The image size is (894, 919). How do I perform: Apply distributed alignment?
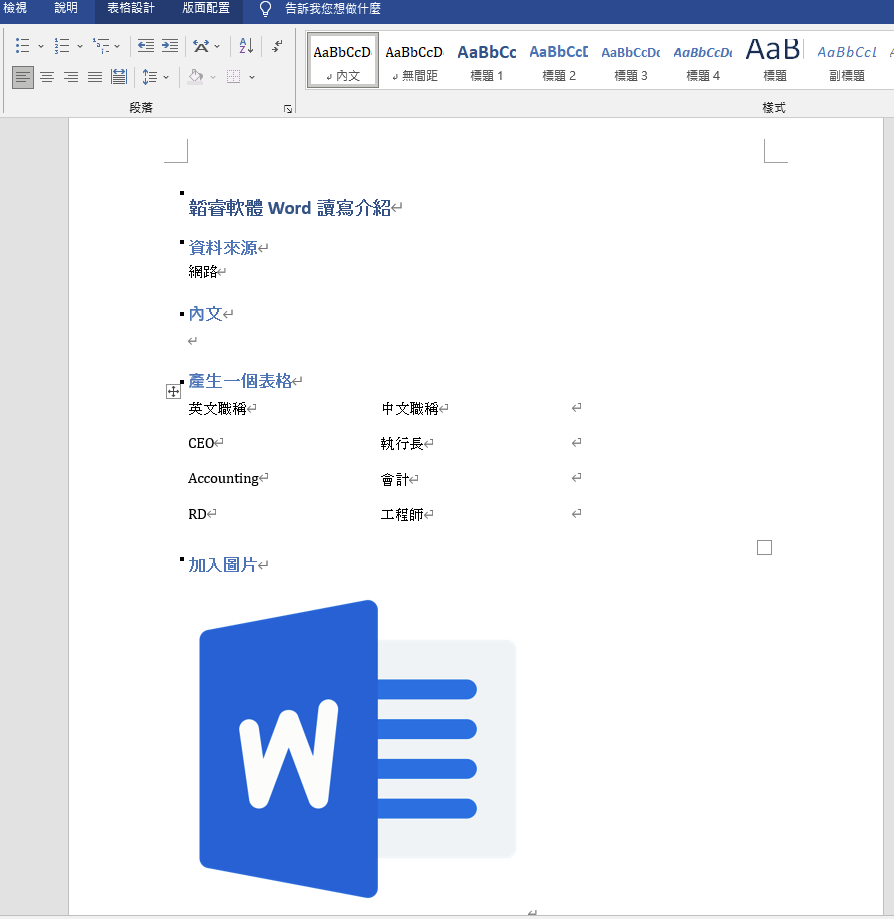point(118,77)
